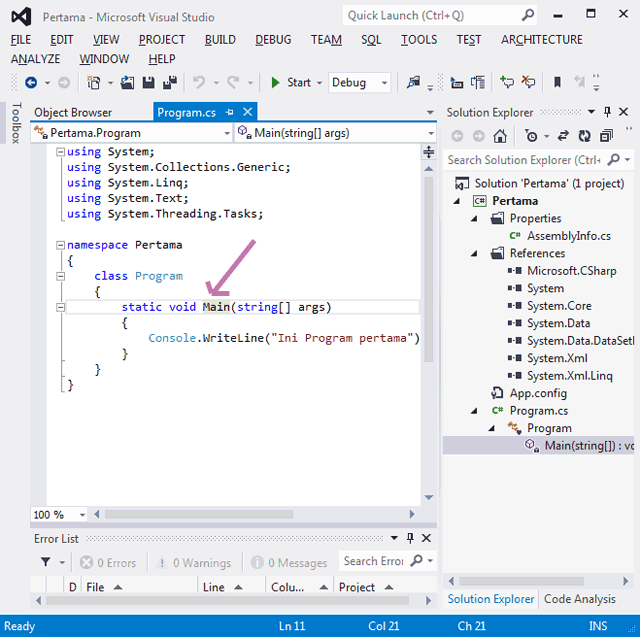640x637 pixels.
Task: Switch to the Code Analysis tab
Action: (x=580, y=599)
